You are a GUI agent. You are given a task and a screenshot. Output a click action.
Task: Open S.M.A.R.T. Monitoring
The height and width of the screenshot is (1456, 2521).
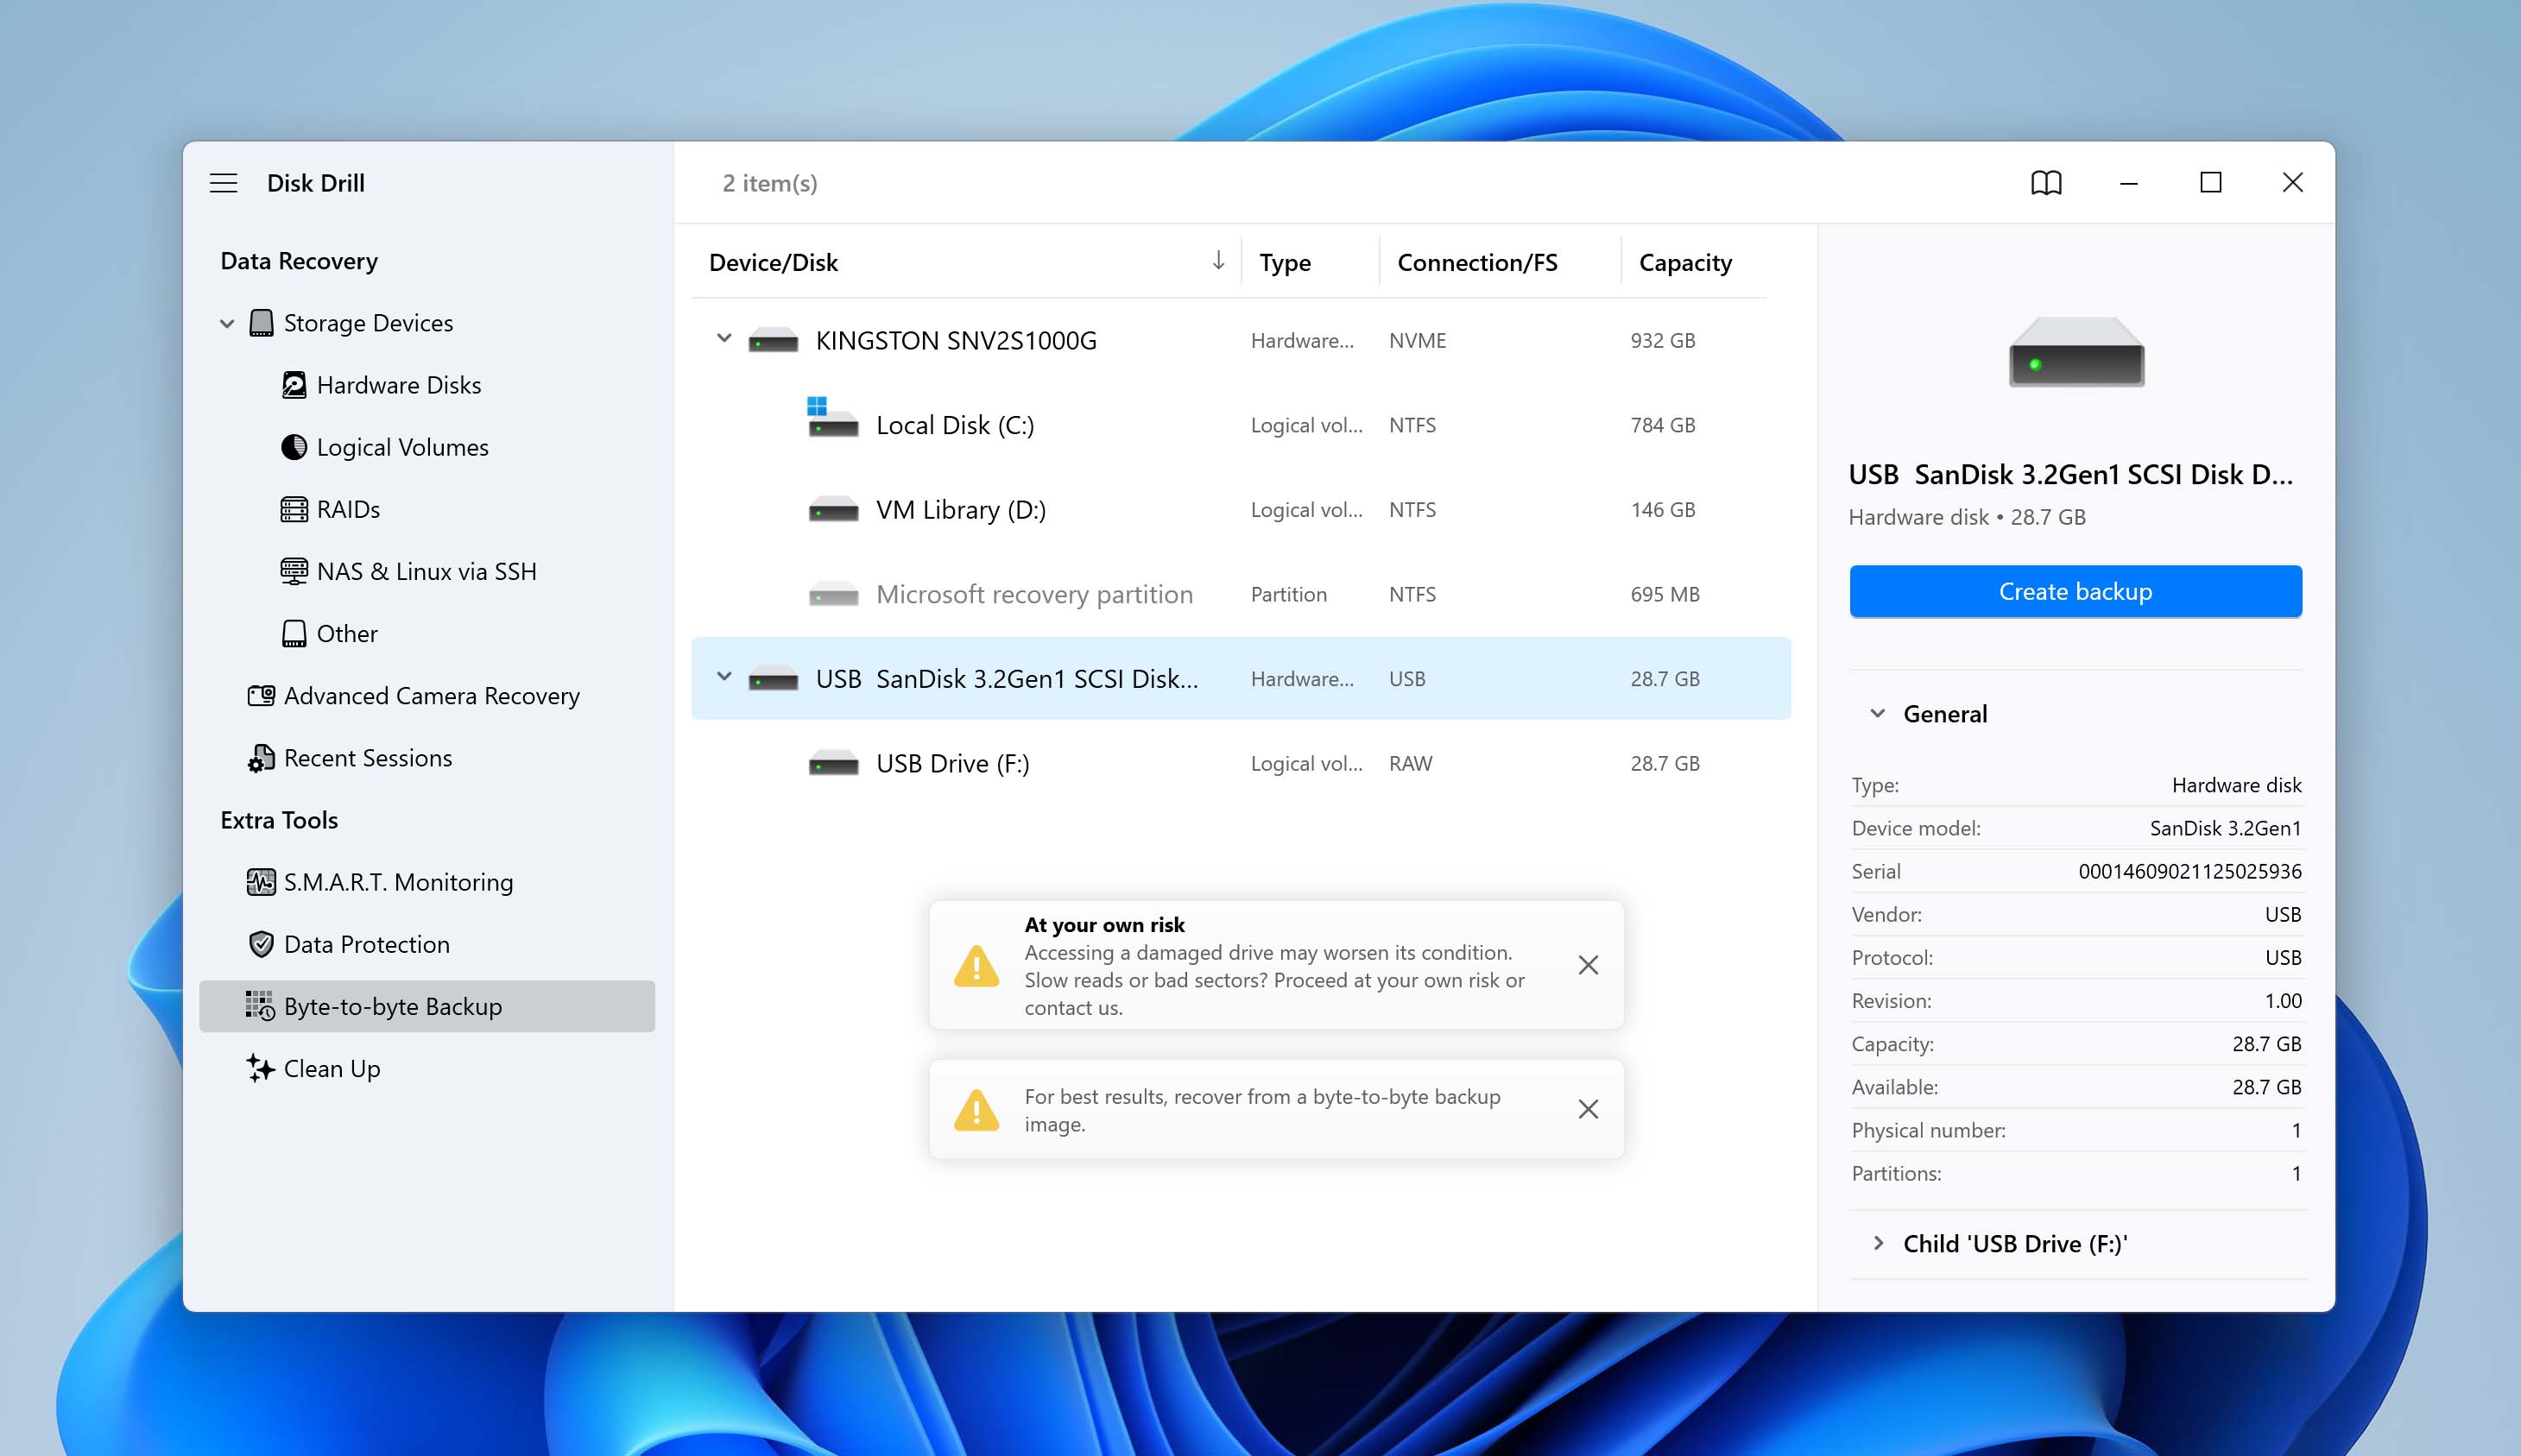tap(397, 881)
